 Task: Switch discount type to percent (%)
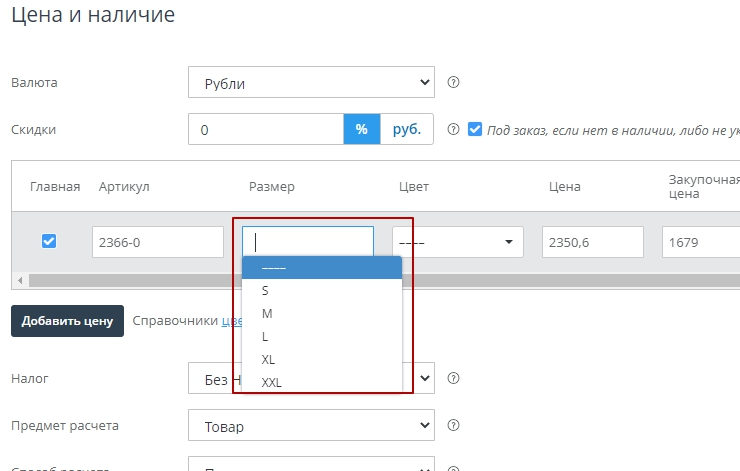[362, 129]
